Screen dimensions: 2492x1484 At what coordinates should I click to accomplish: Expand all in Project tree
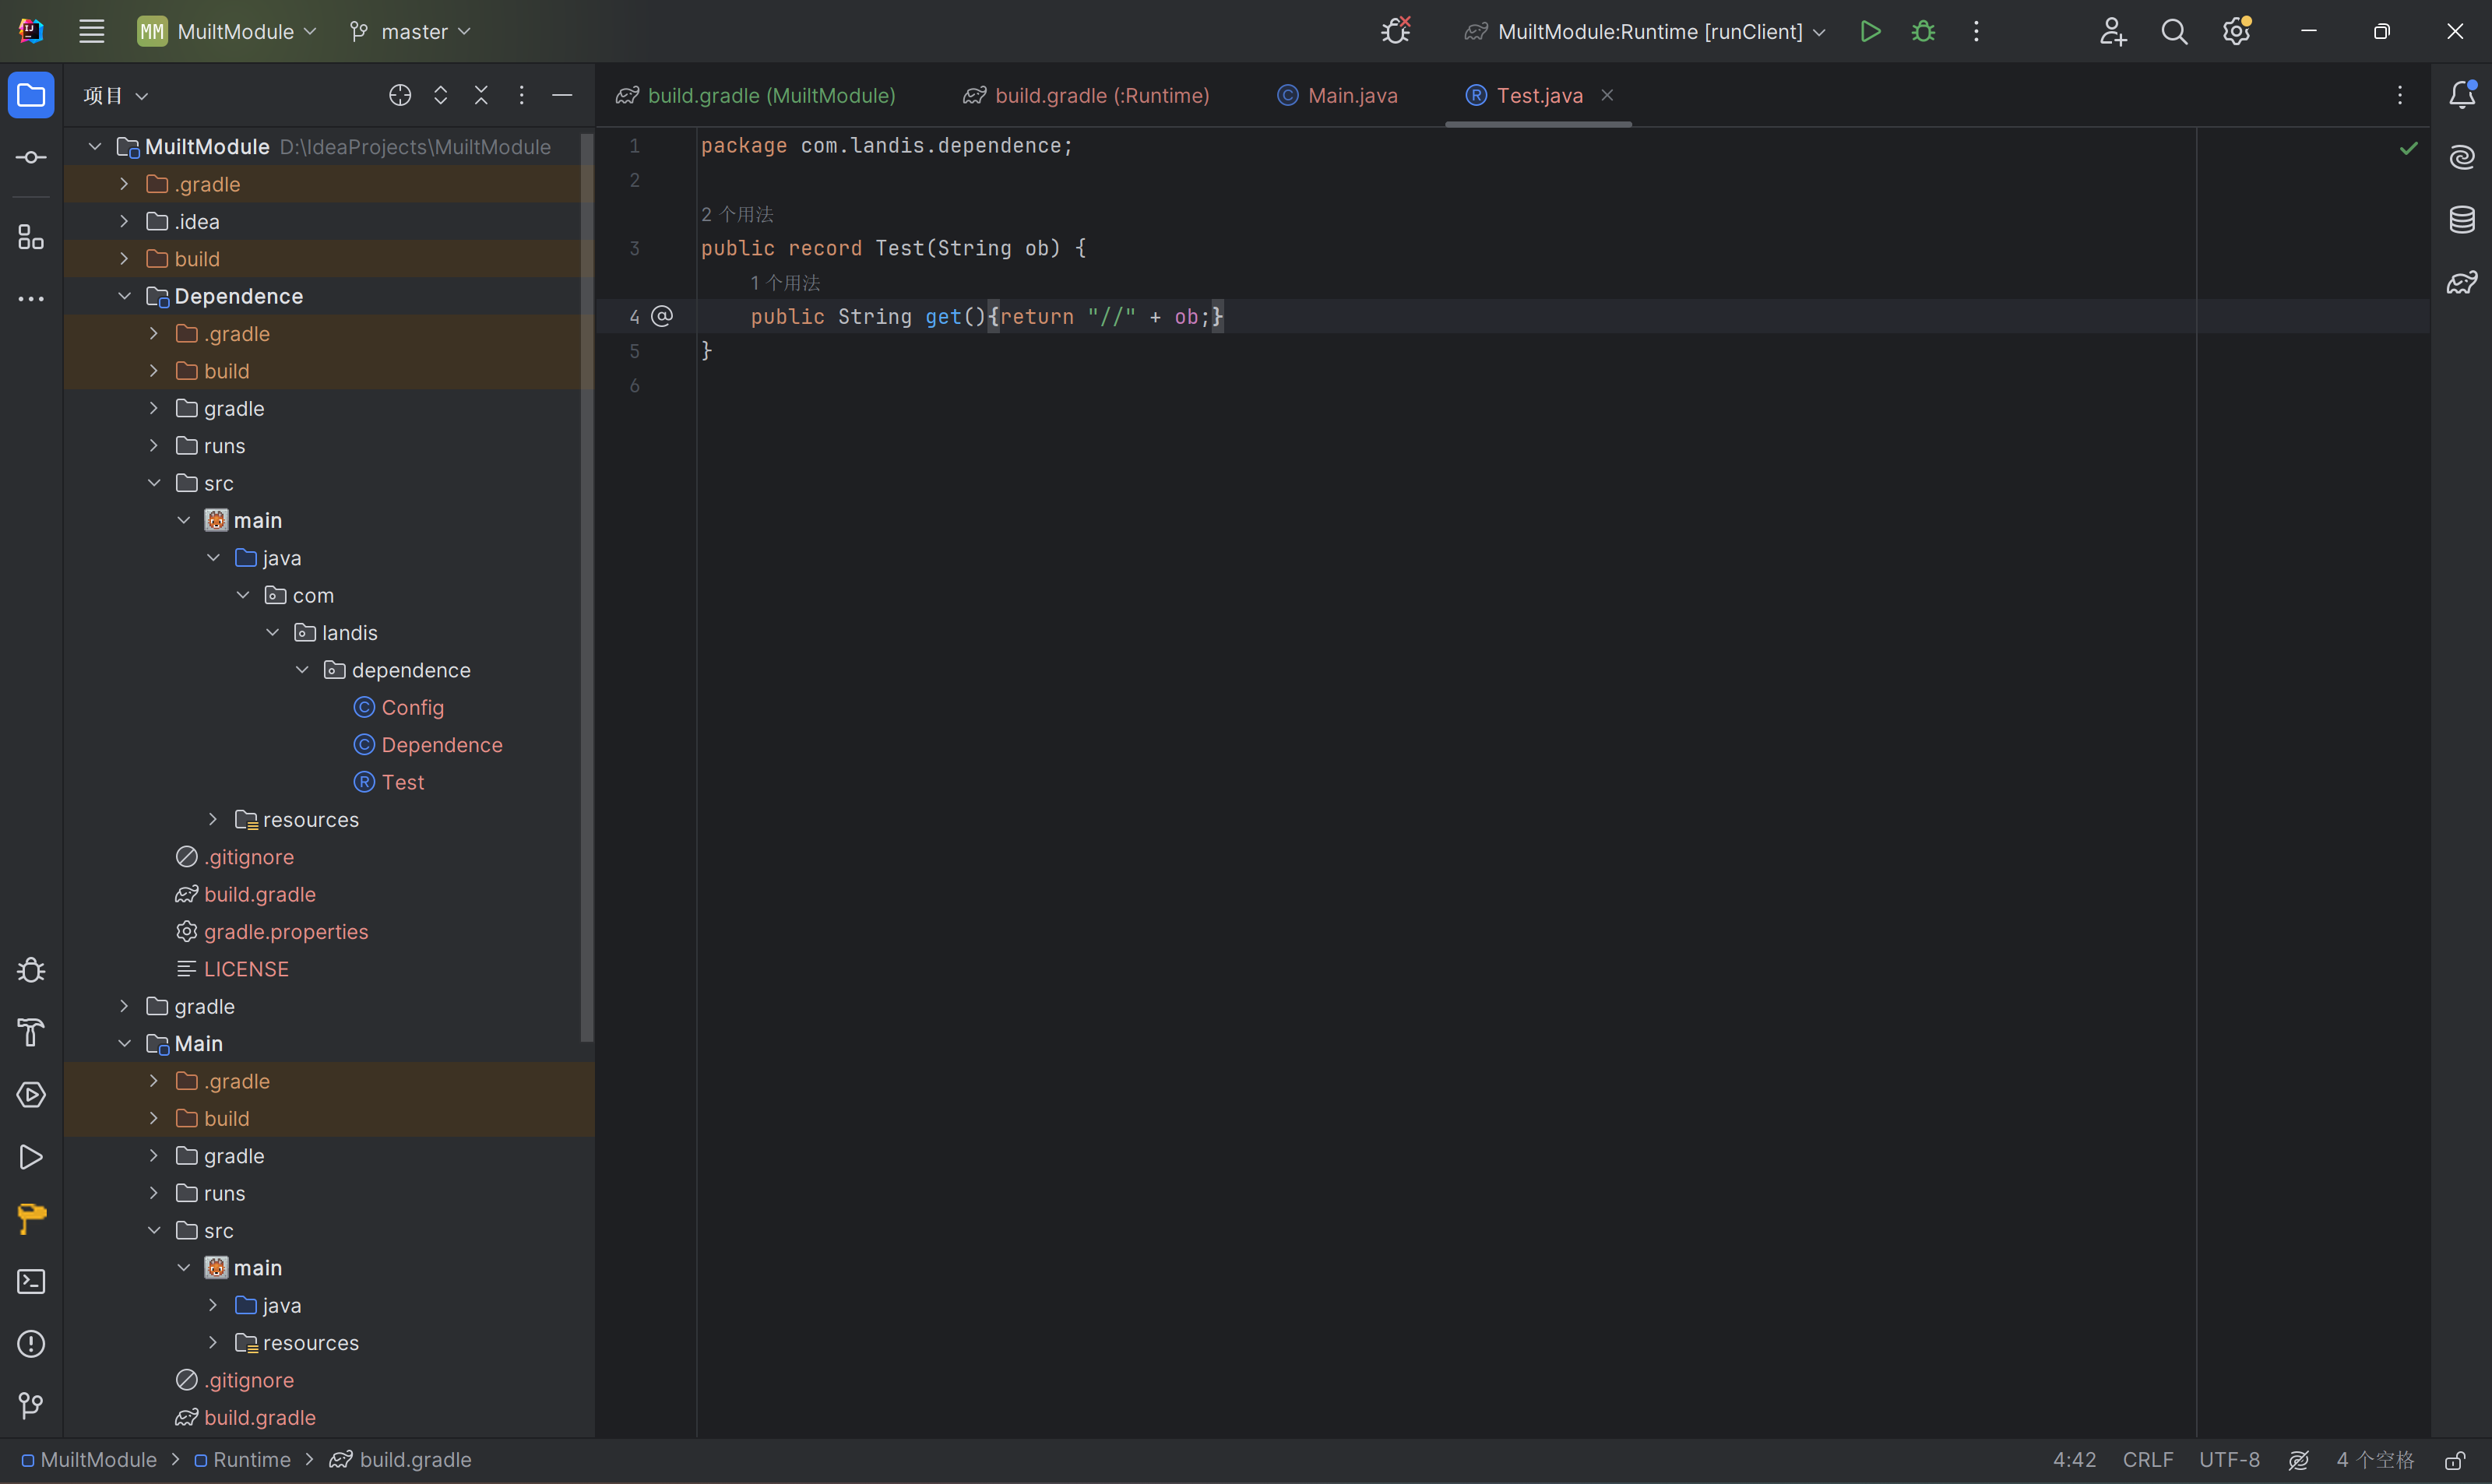[441, 95]
